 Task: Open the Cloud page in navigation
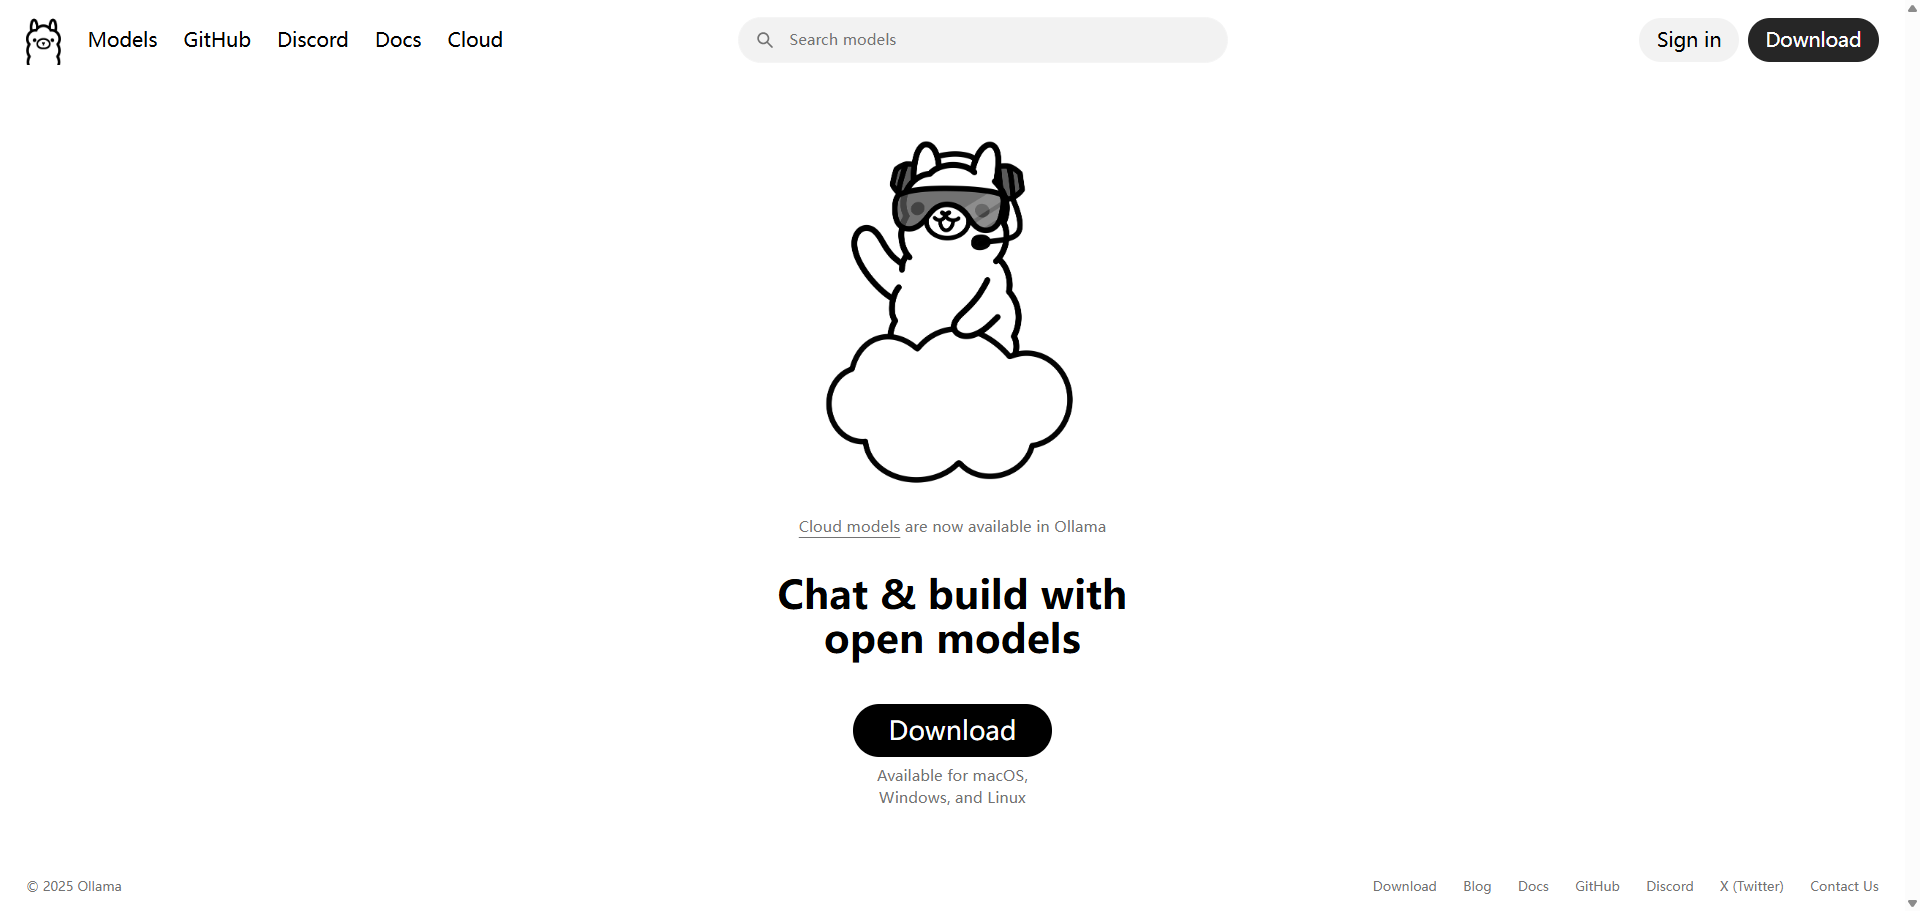point(475,40)
